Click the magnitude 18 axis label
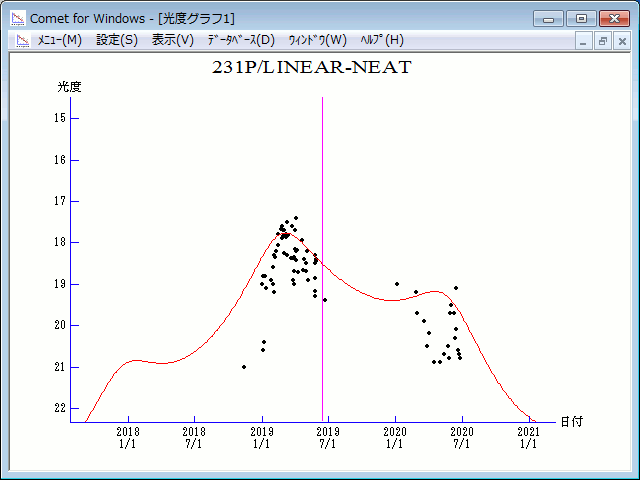 [60, 242]
